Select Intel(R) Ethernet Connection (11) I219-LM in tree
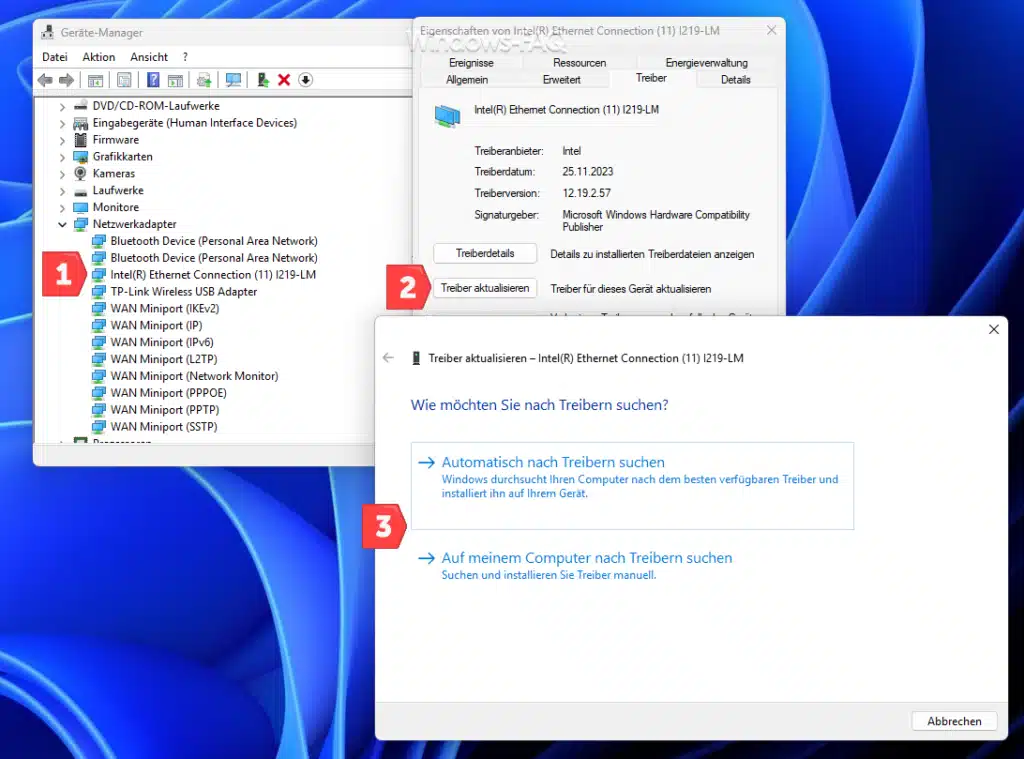The width and height of the screenshot is (1024, 759). tap(213, 275)
